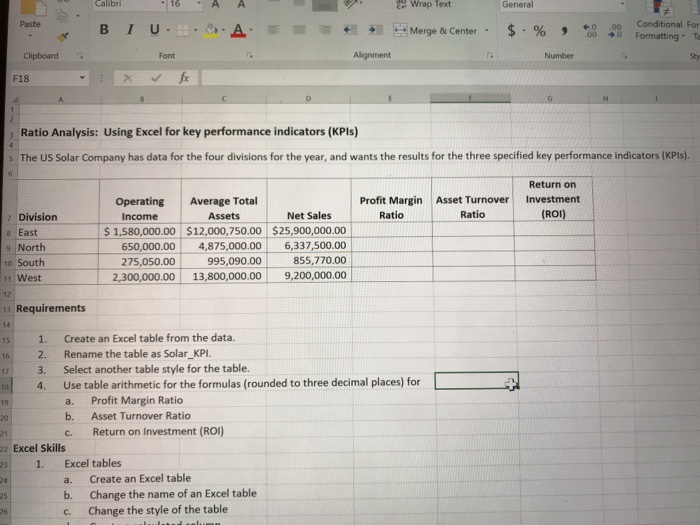Apply the yellow Fill Color bucket
The height and width of the screenshot is (525, 700).
tap(211, 30)
